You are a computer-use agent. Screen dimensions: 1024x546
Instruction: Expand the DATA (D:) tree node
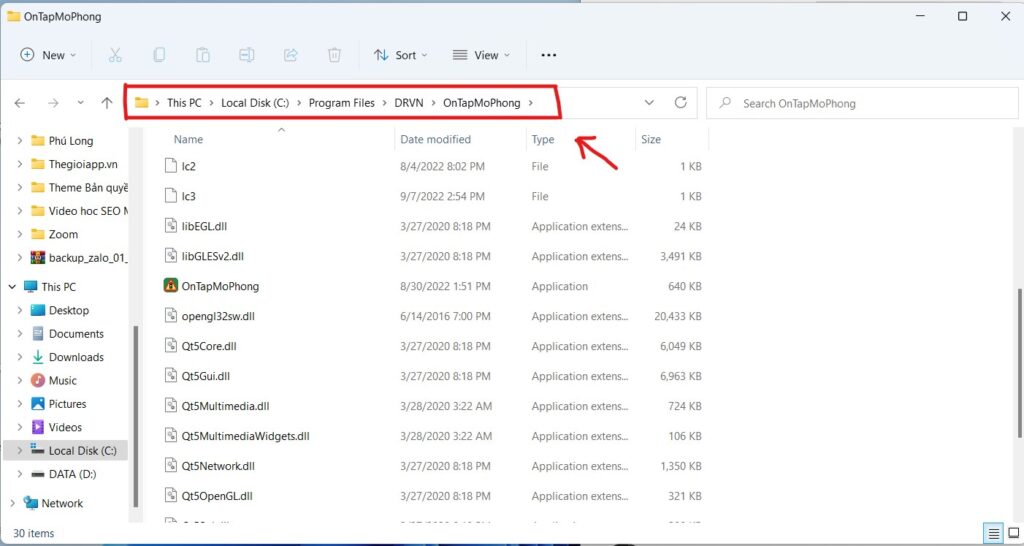pyautogui.click(x=20, y=474)
